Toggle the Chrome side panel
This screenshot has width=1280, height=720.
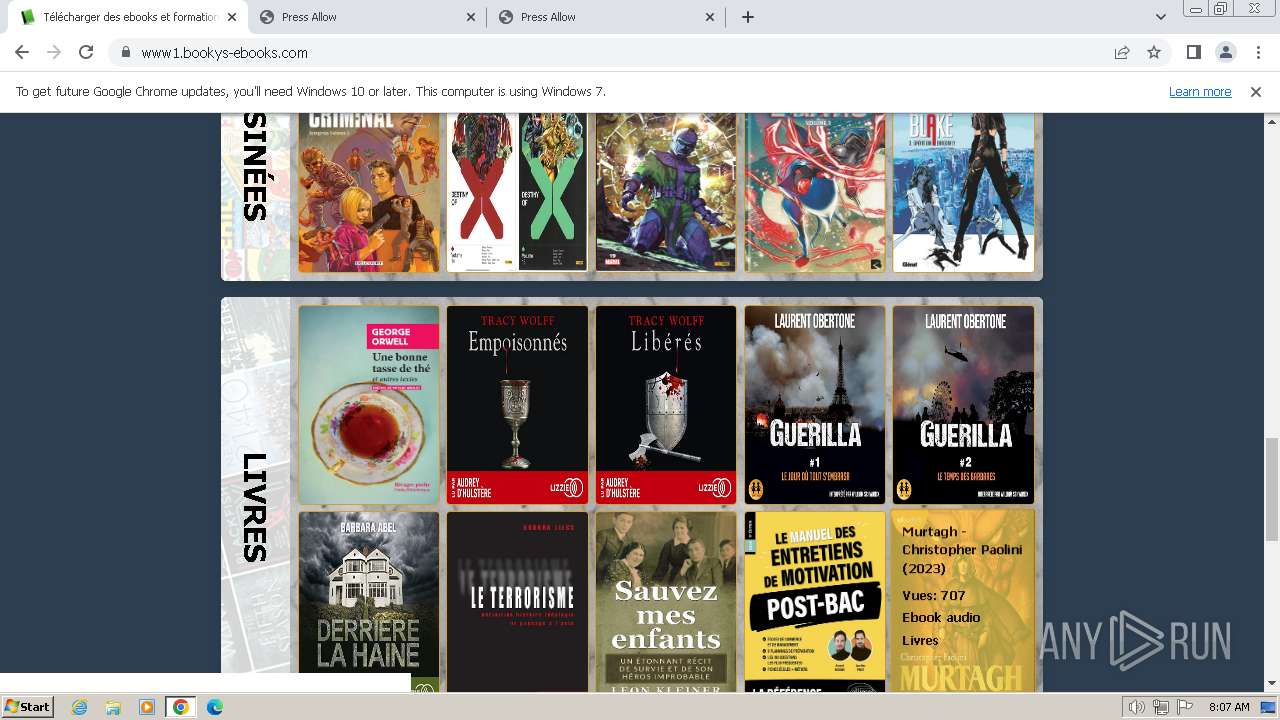1193,52
